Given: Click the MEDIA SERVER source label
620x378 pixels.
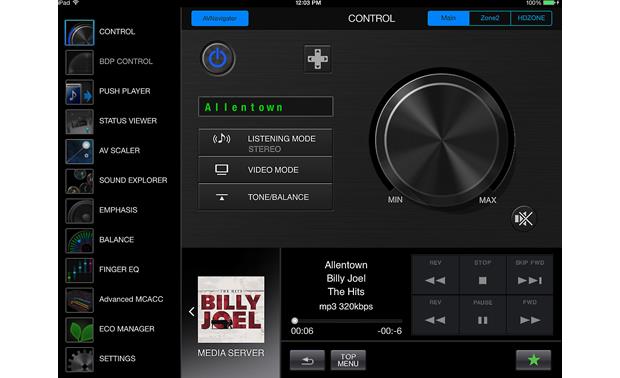Looking at the screenshot, I should [x=231, y=353].
